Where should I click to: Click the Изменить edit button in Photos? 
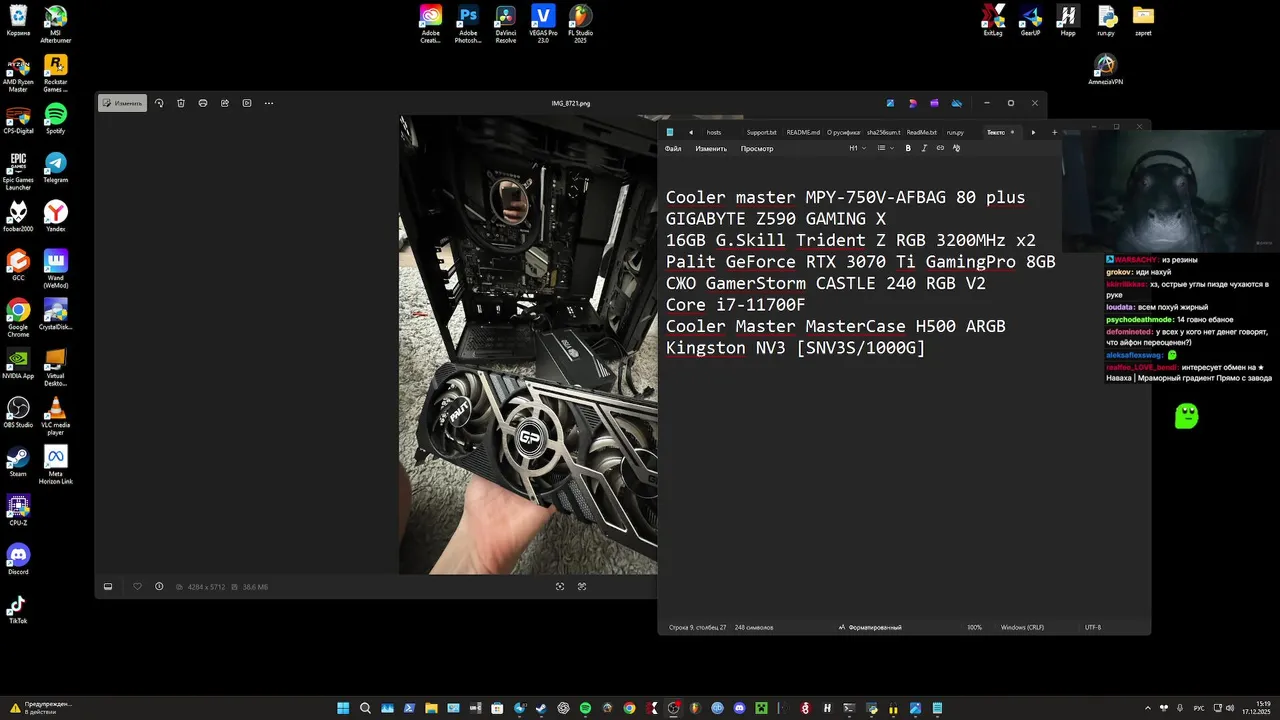tap(122, 103)
